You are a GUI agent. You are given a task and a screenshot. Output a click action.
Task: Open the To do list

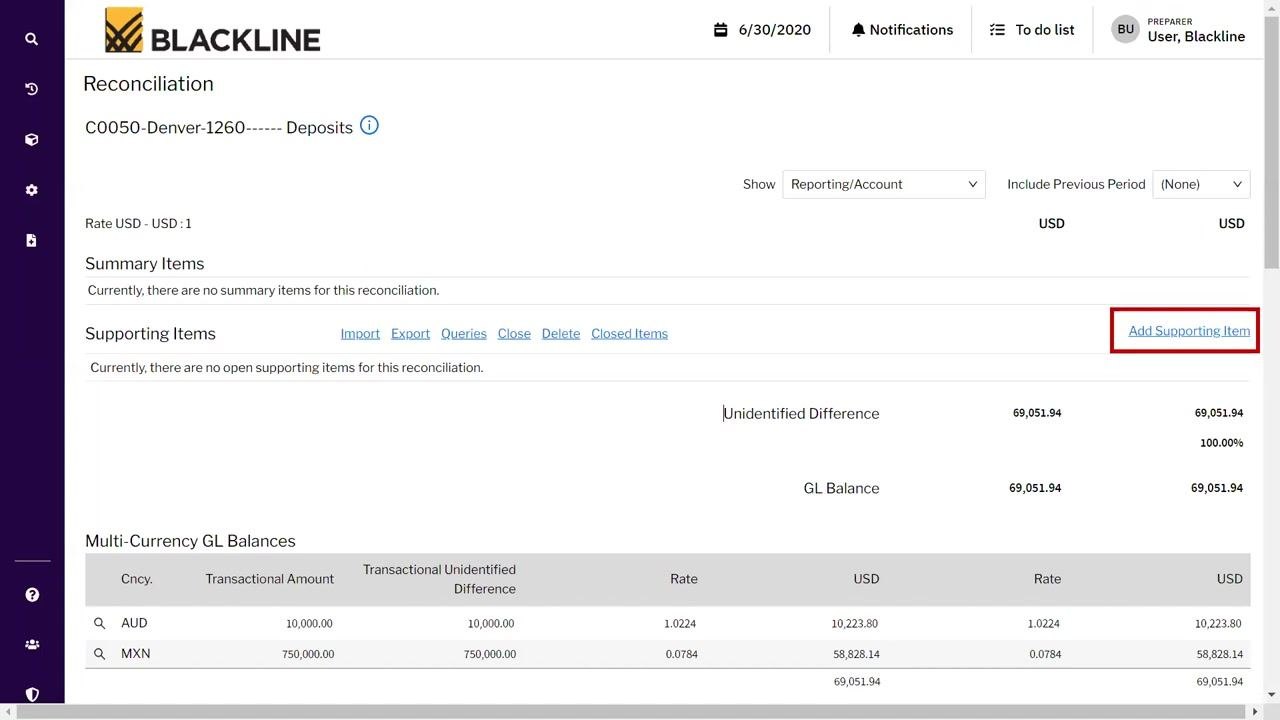(1032, 30)
